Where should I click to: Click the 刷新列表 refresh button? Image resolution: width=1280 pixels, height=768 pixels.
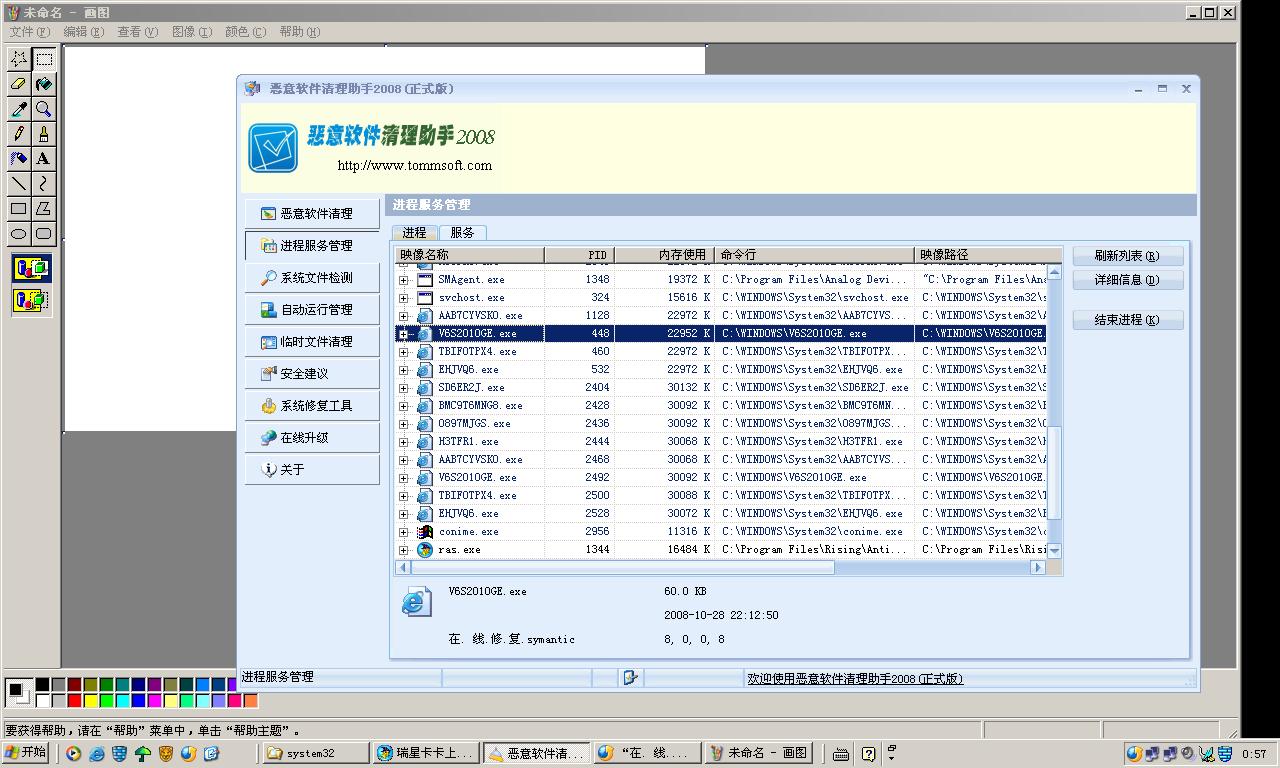1128,256
